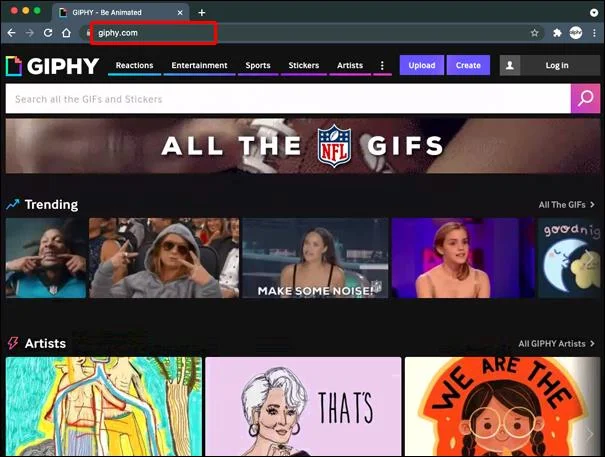The width and height of the screenshot is (605, 457).
Task: Open the All The NFL GIFs banner
Action: coord(303,146)
